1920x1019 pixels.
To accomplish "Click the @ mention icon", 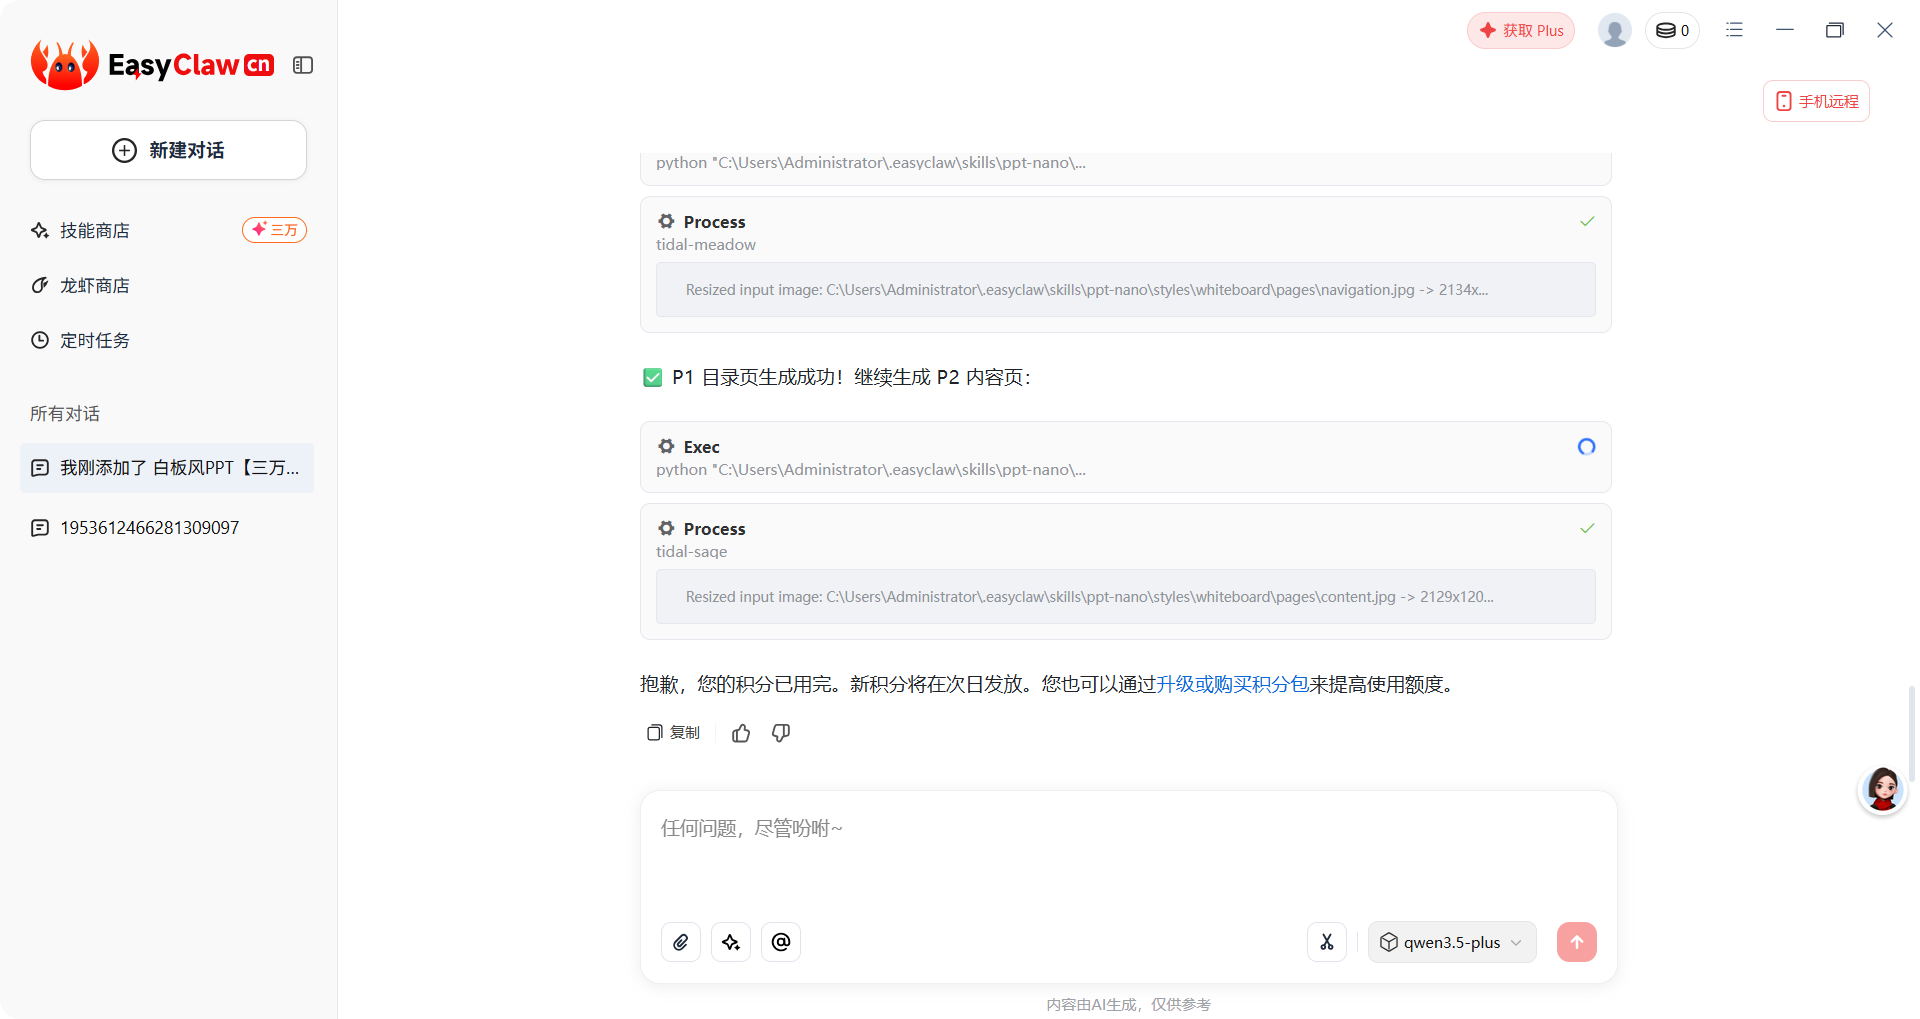I will (x=781, y=942).
